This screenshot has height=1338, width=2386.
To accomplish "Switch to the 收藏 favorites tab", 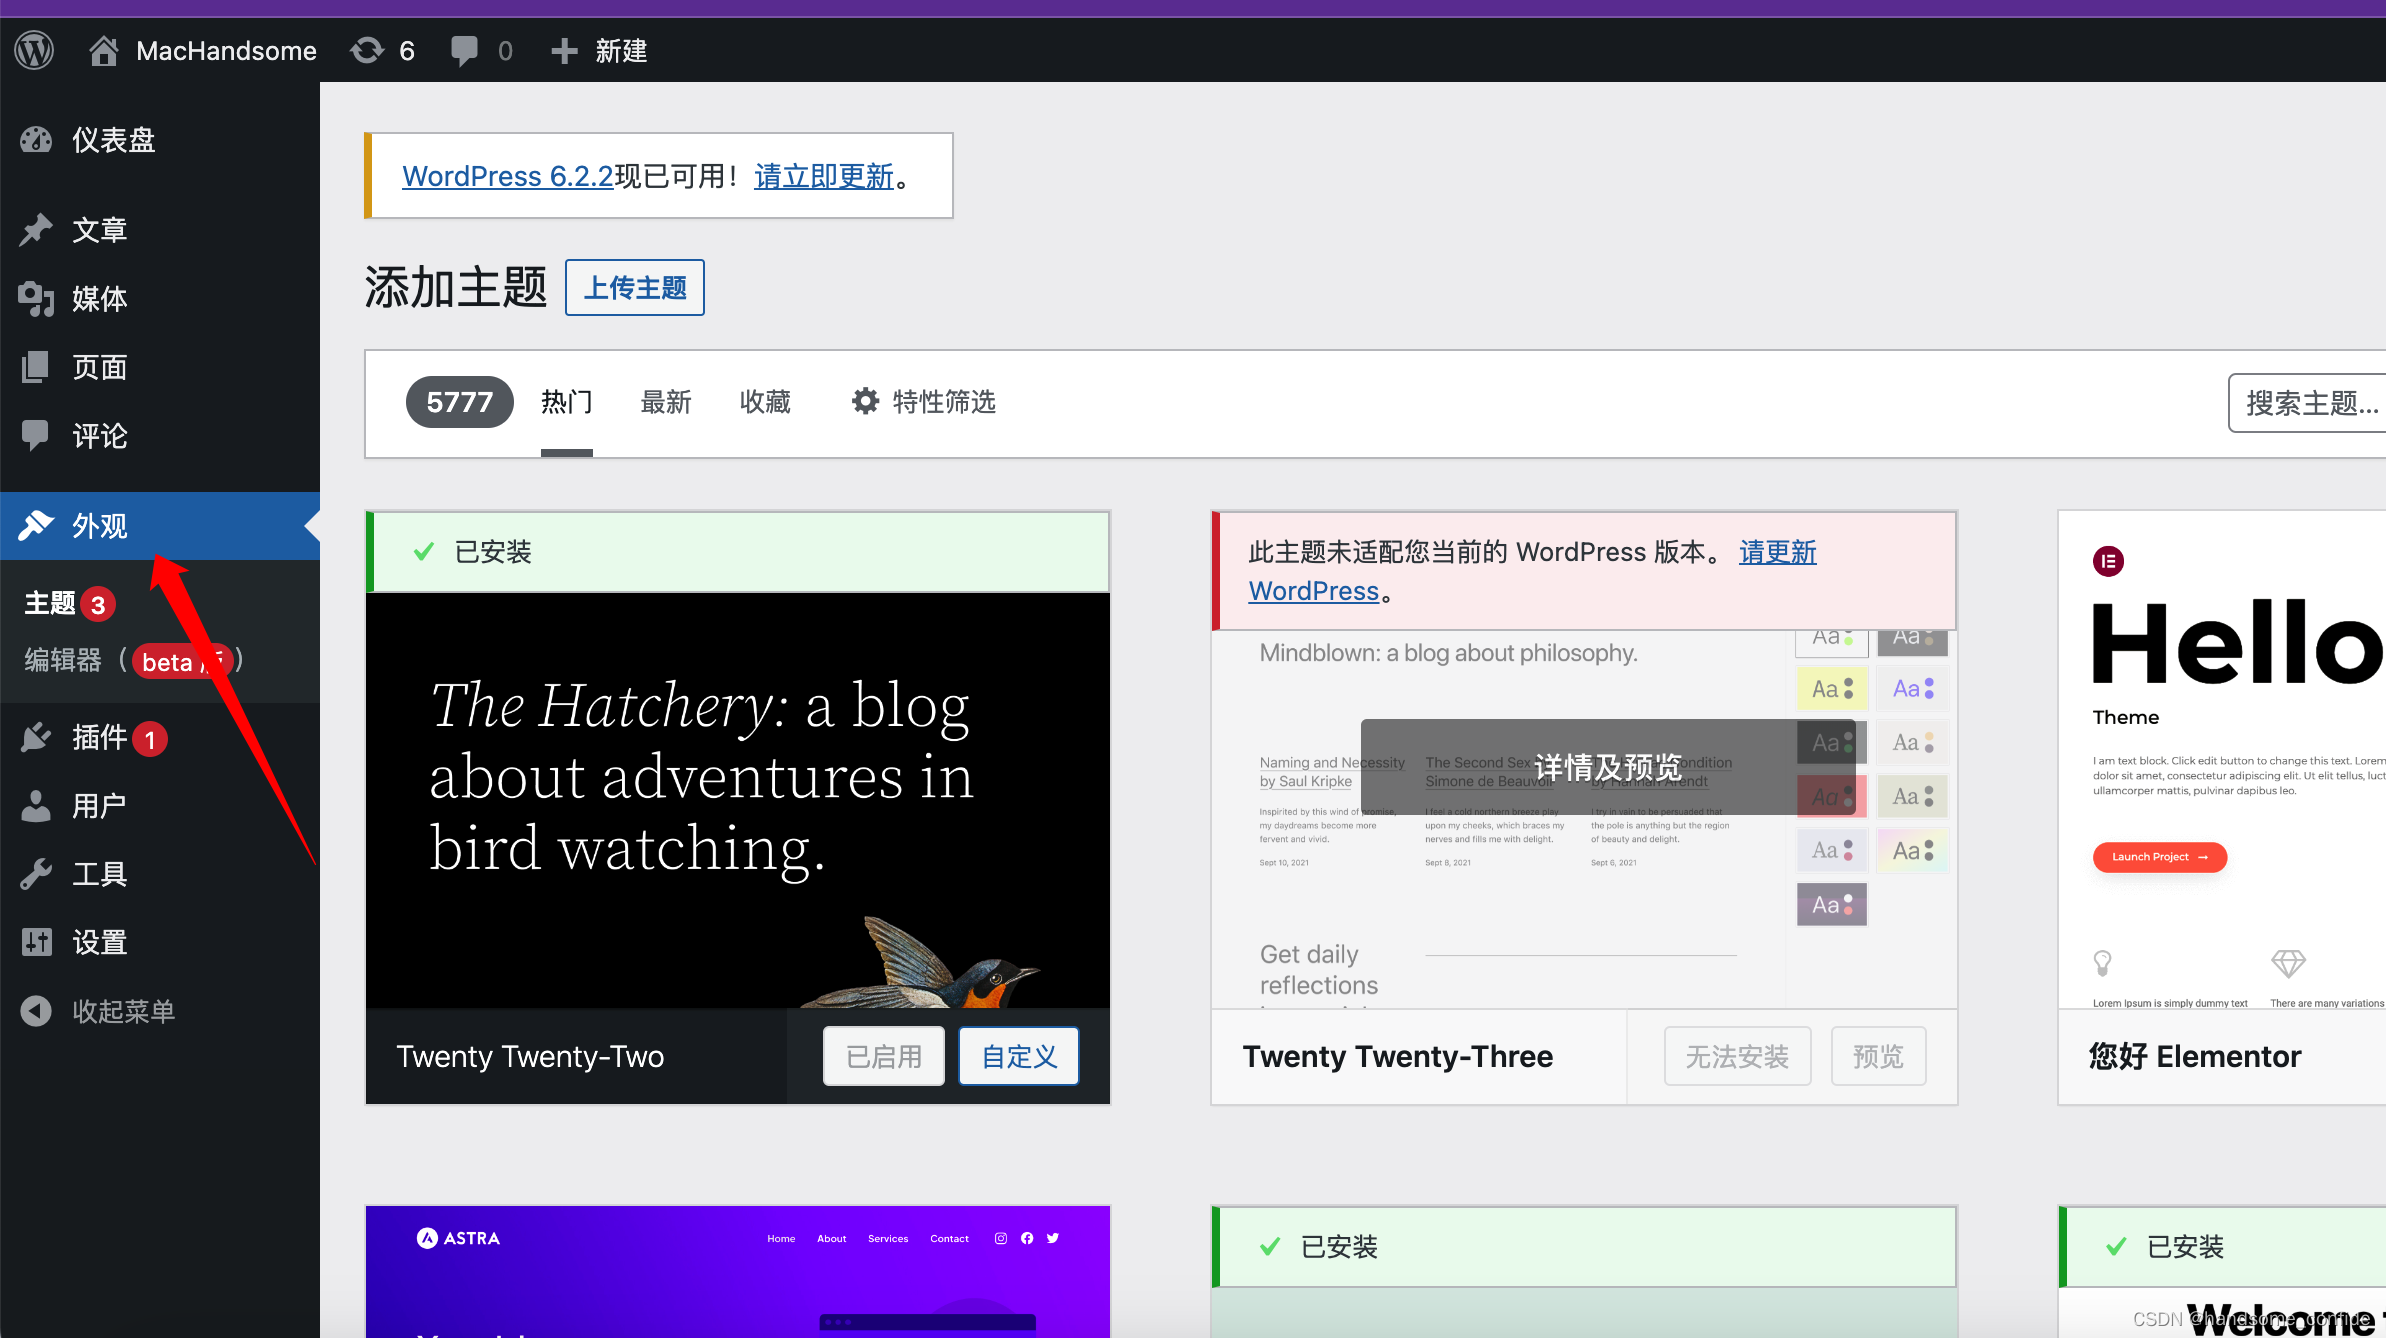I will pyautogui.click(x=765, y=402).
